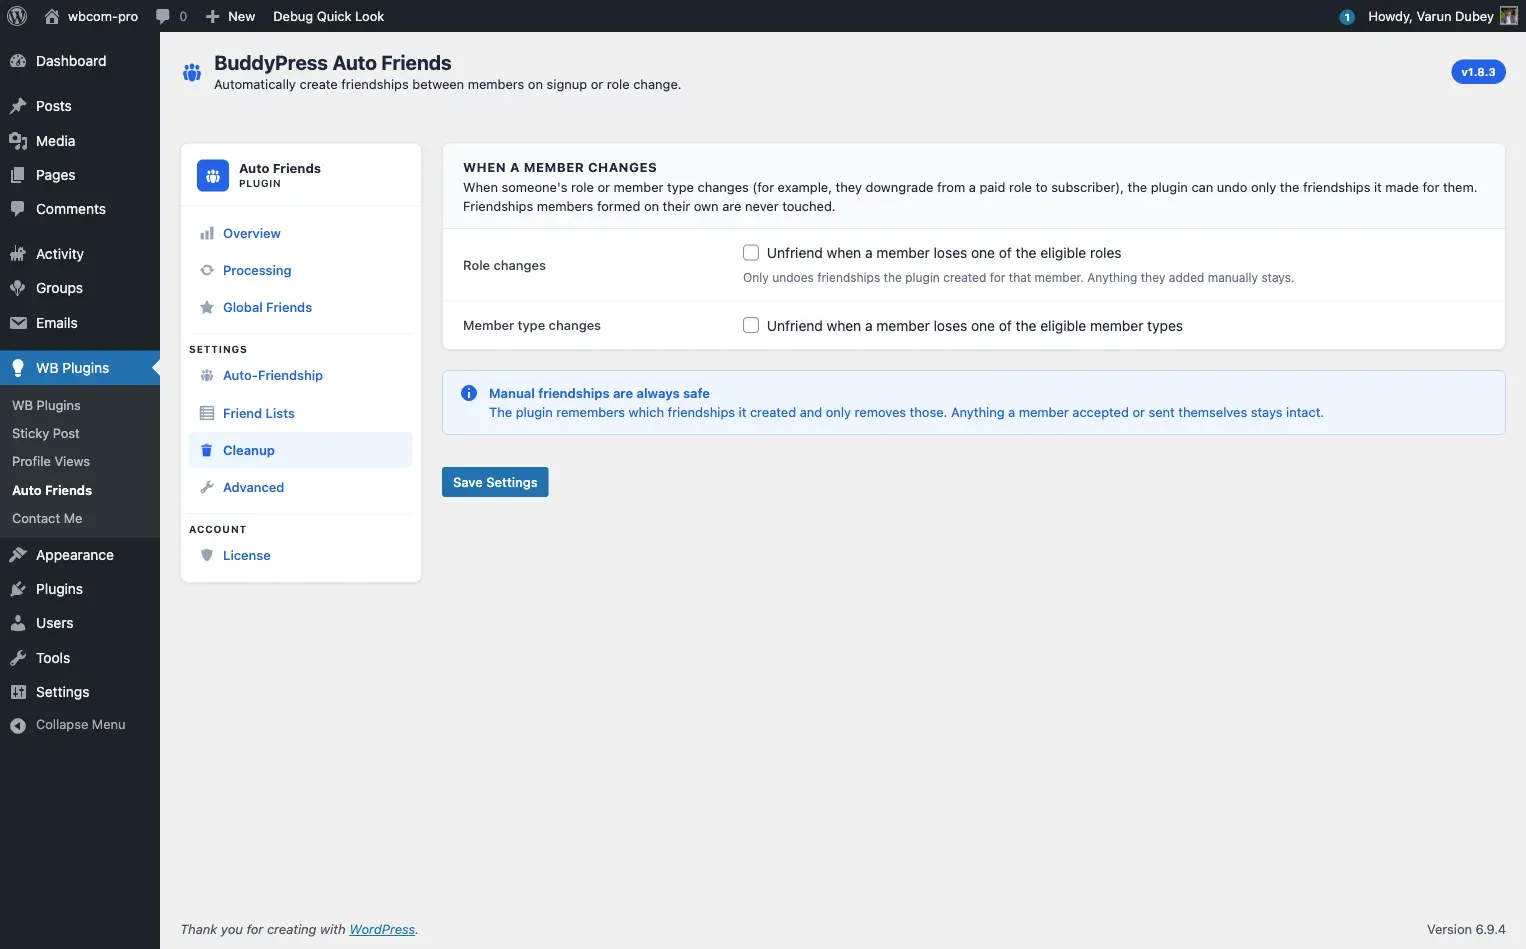The width and height of the screenshot is (1526, 949).
Task: Open the notification badge showing 1
Action: 1347,17
